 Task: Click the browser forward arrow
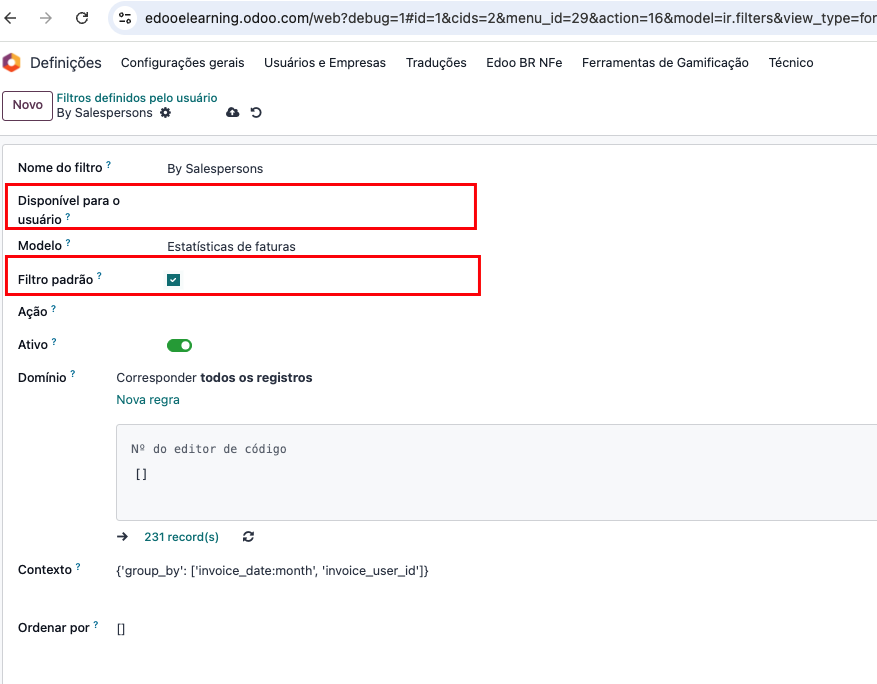coord(46,18)
